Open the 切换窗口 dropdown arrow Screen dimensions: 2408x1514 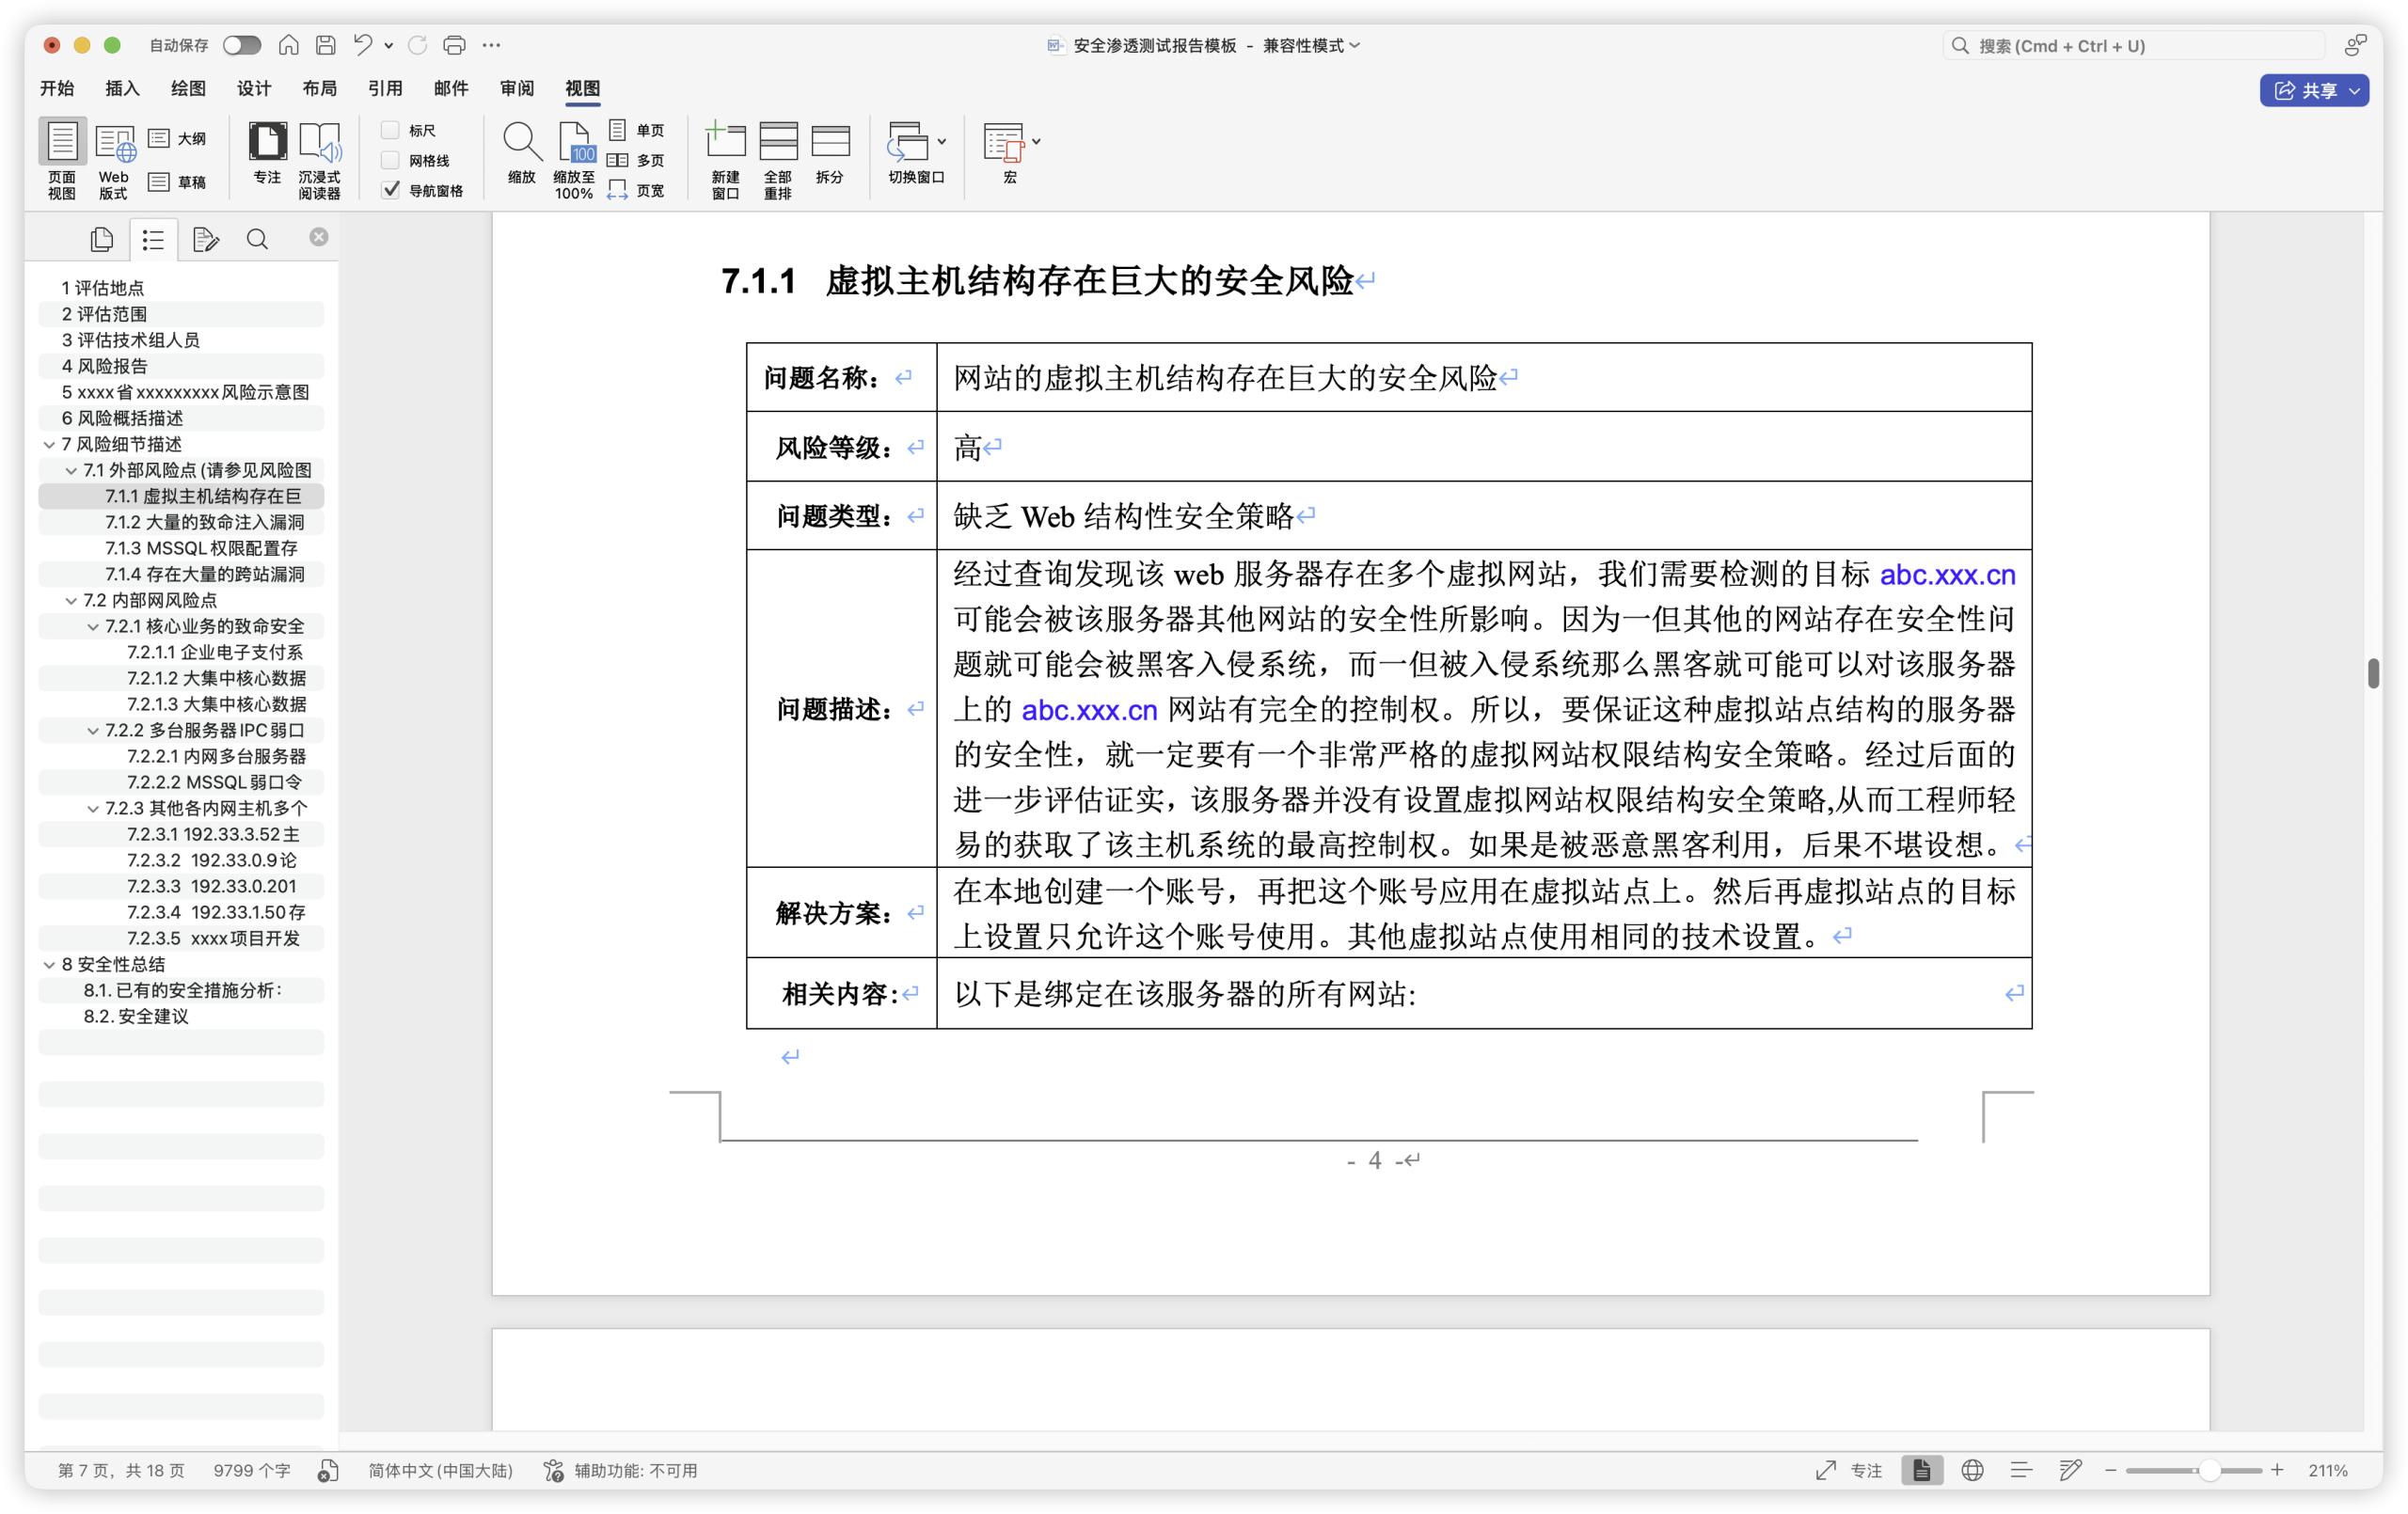[x=941, y=140]
